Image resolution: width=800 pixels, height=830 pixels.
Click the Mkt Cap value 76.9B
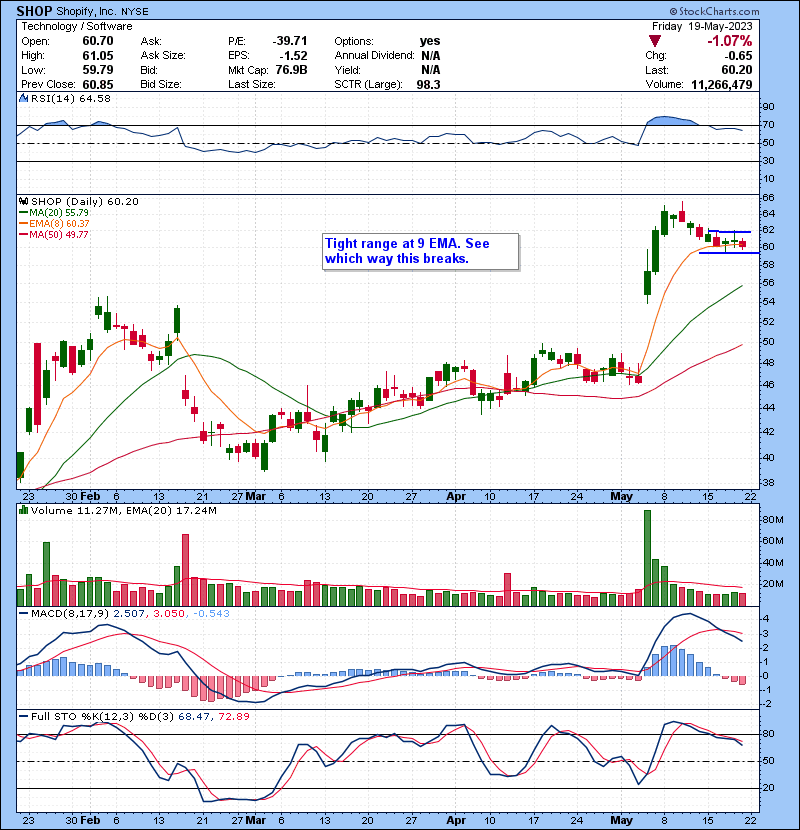[291, 70]
